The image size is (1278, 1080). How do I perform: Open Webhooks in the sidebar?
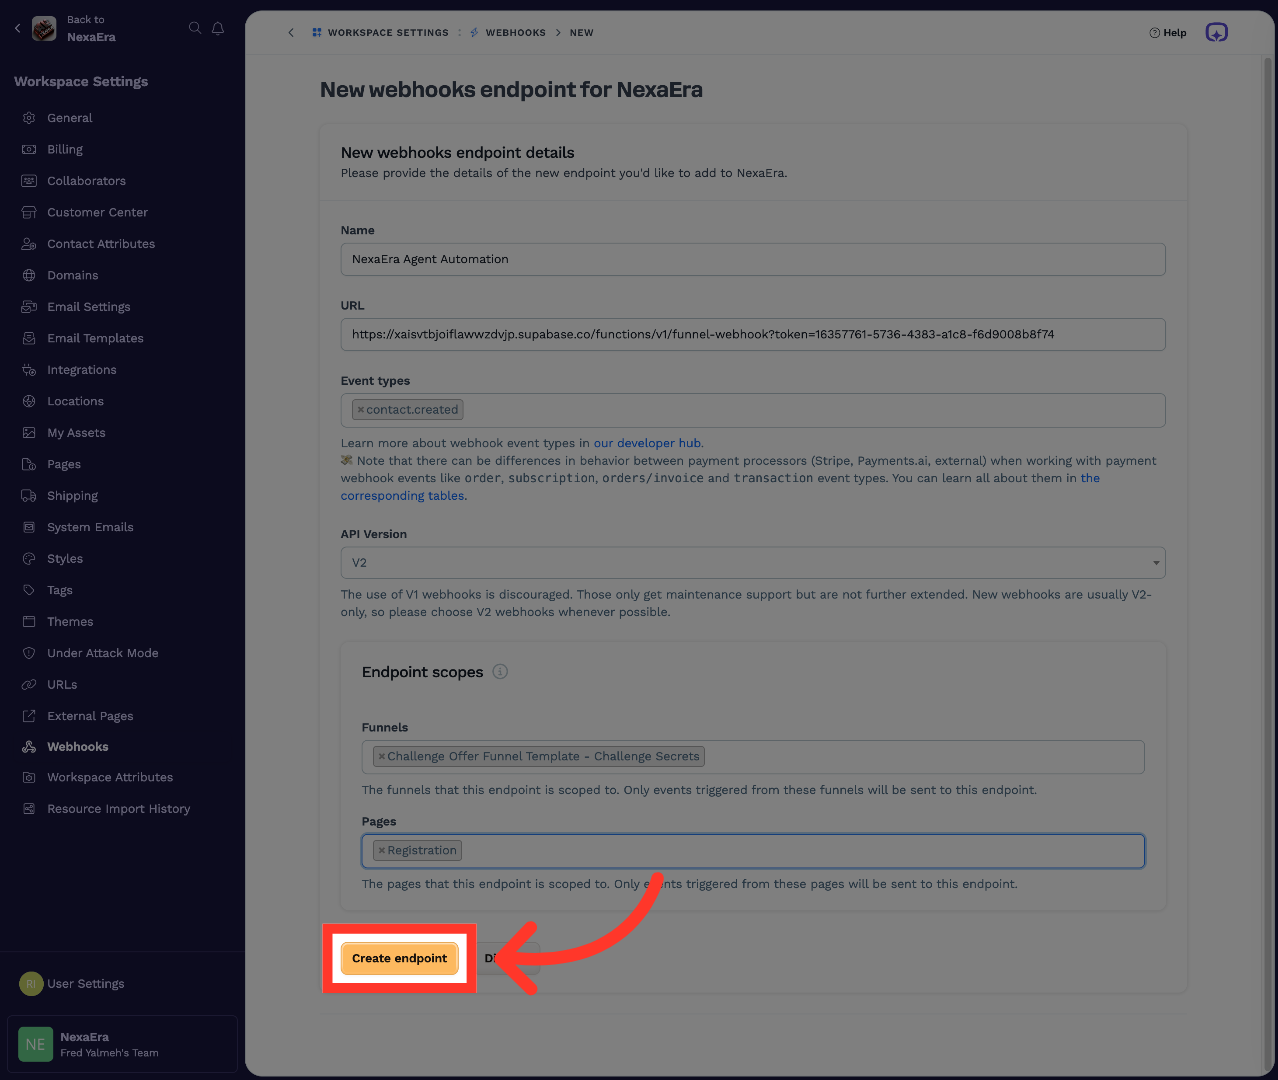(x=78, y=747)
